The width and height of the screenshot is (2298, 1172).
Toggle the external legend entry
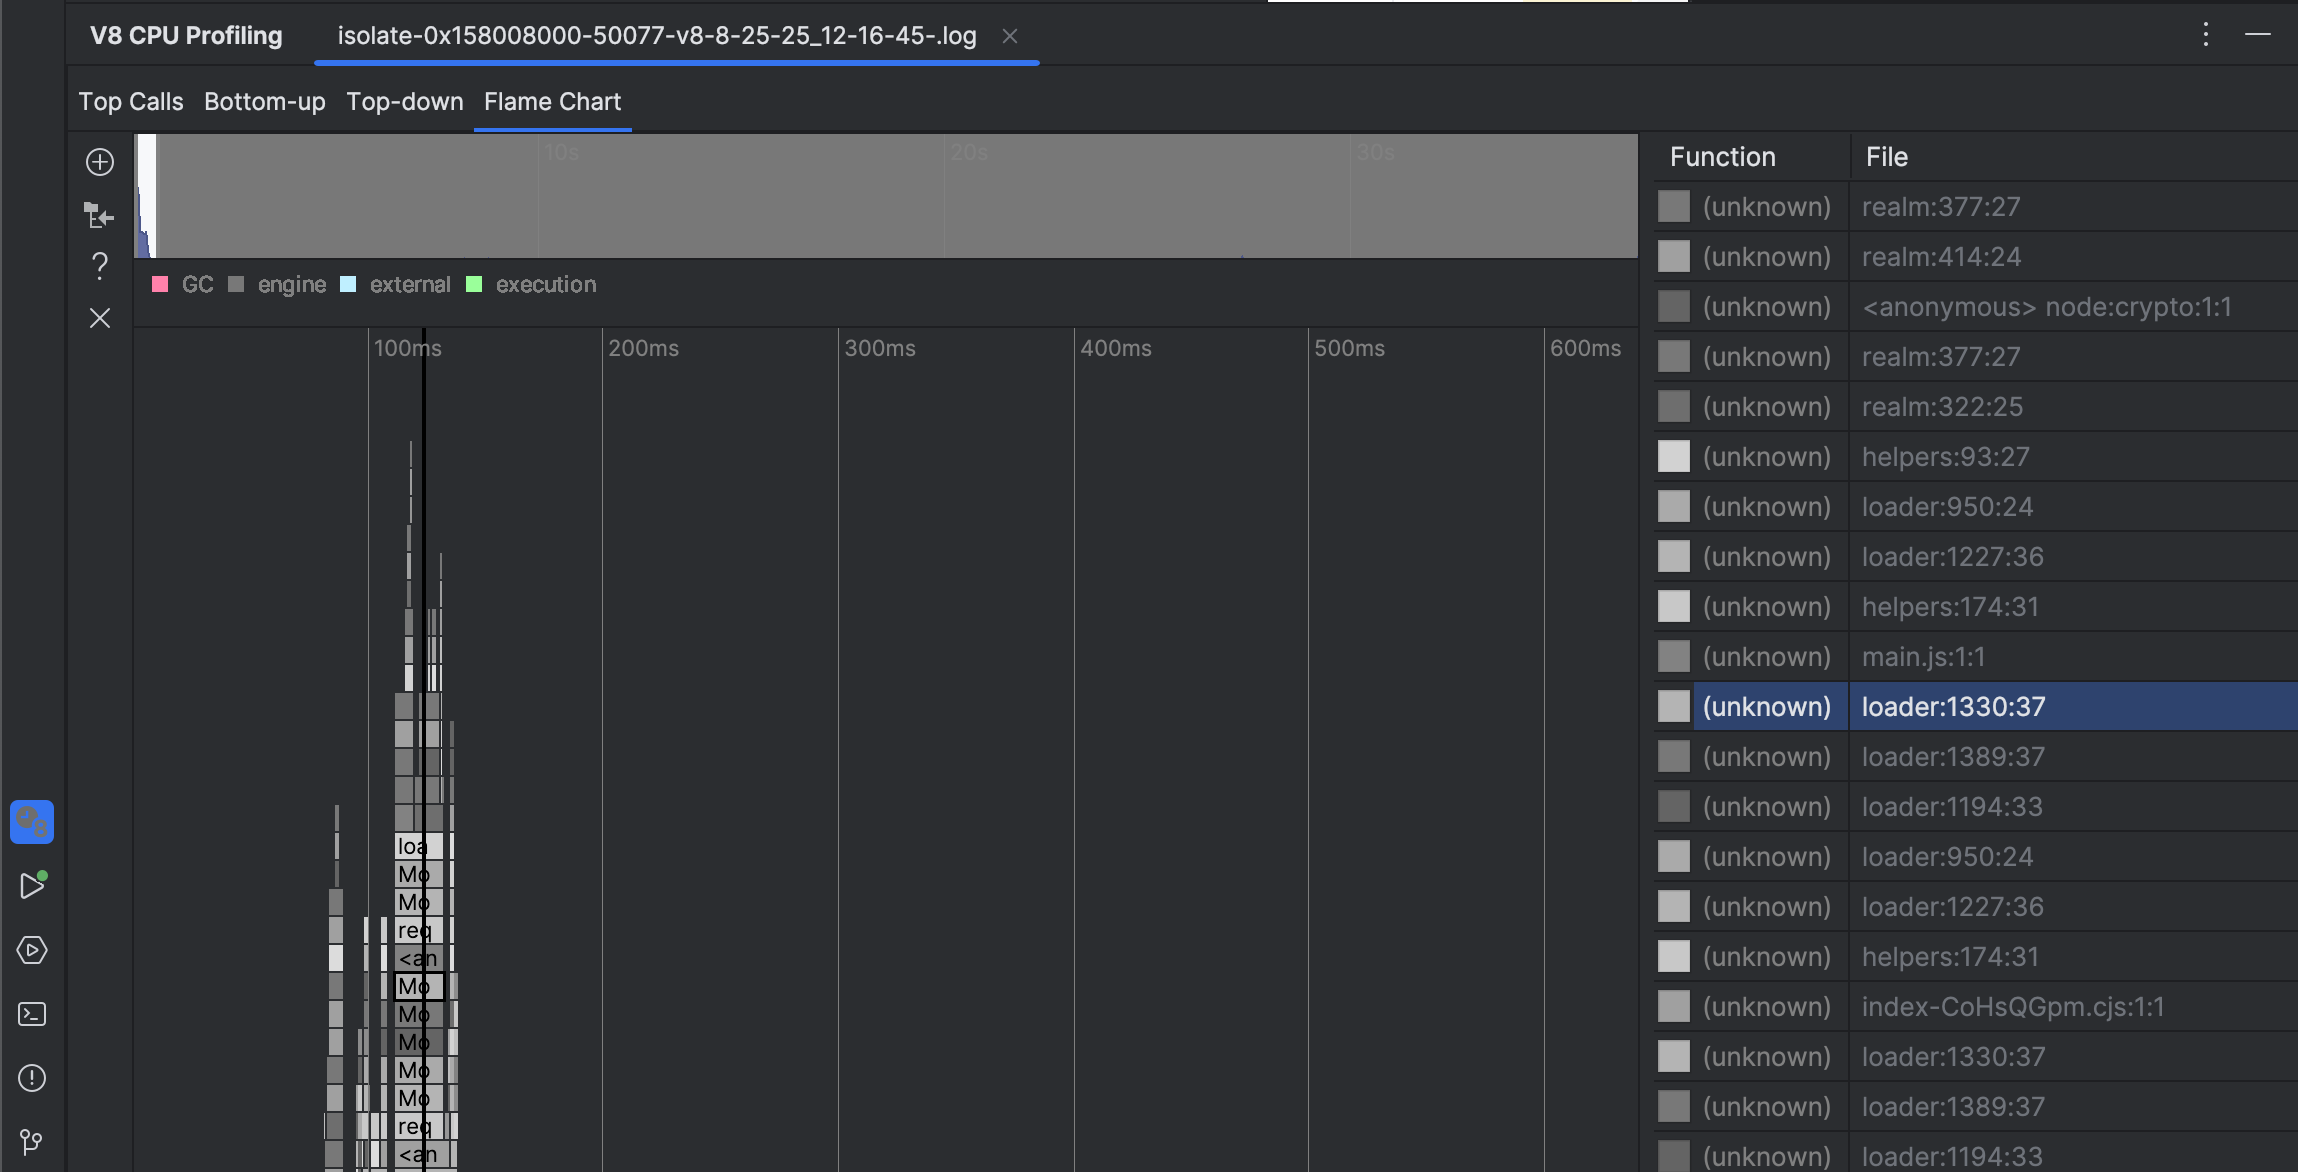(x=347, y=284)
